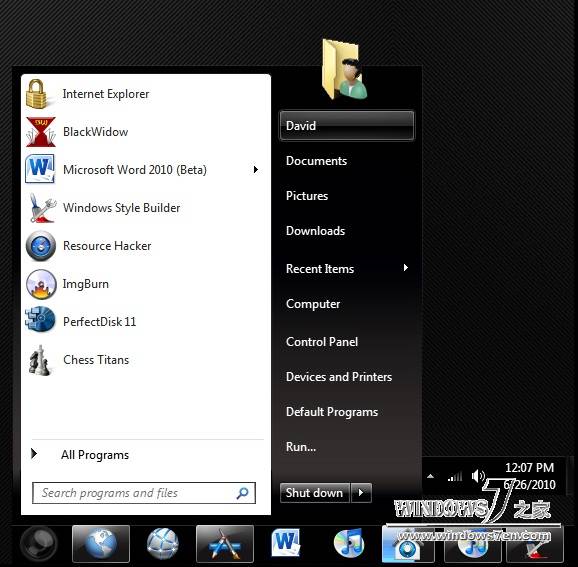Image resolution: width=578 pixels, height=567 pixels.
Task: Click Search programs and files box
Action: tap(144, 493)
